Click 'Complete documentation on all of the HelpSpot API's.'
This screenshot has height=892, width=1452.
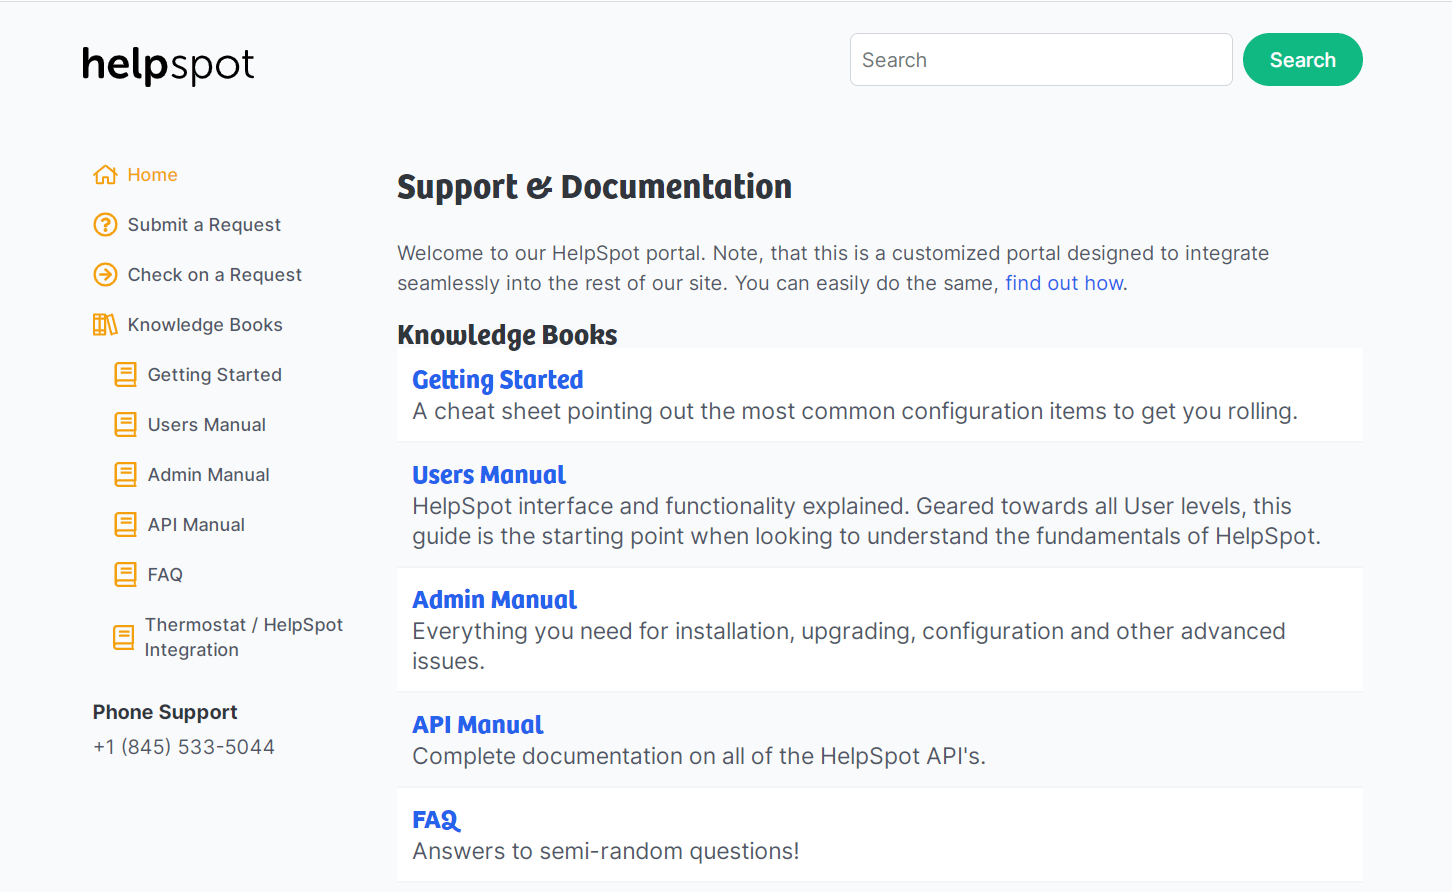pyautogui.click(x=699, y=756)
